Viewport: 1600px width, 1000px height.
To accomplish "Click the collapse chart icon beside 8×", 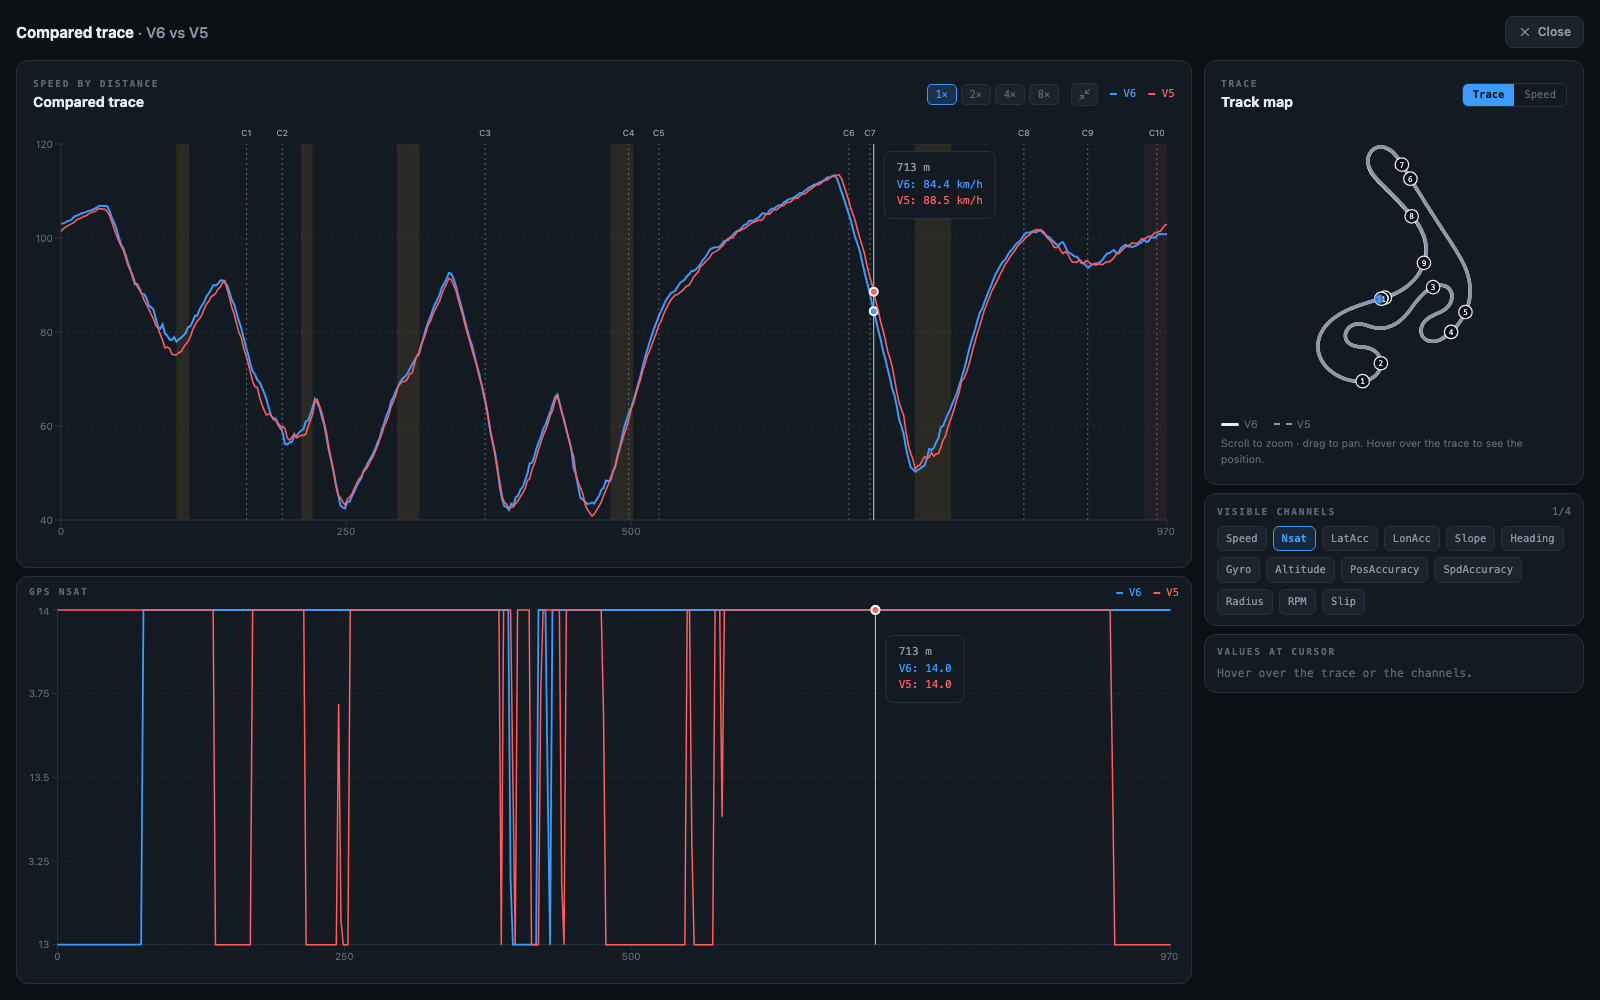I will click(x=1084, y=94).
